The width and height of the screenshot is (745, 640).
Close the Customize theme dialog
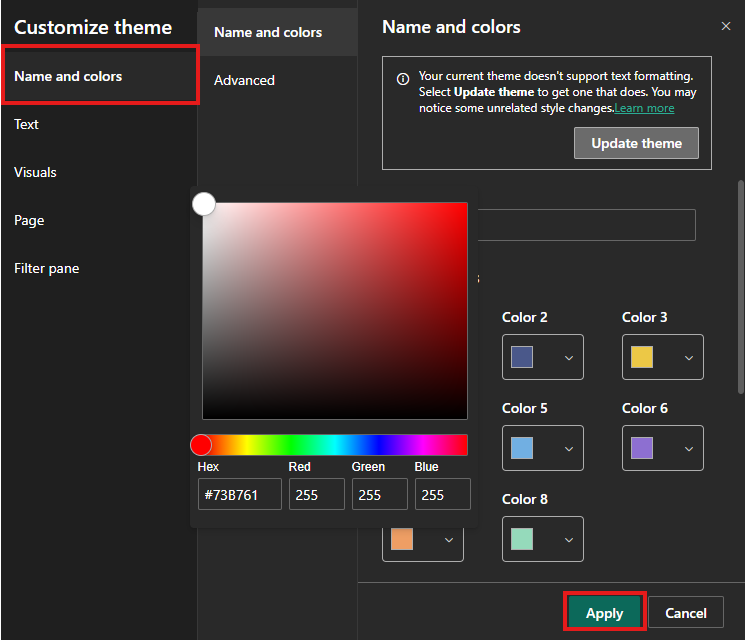click(x=726, y=27)
